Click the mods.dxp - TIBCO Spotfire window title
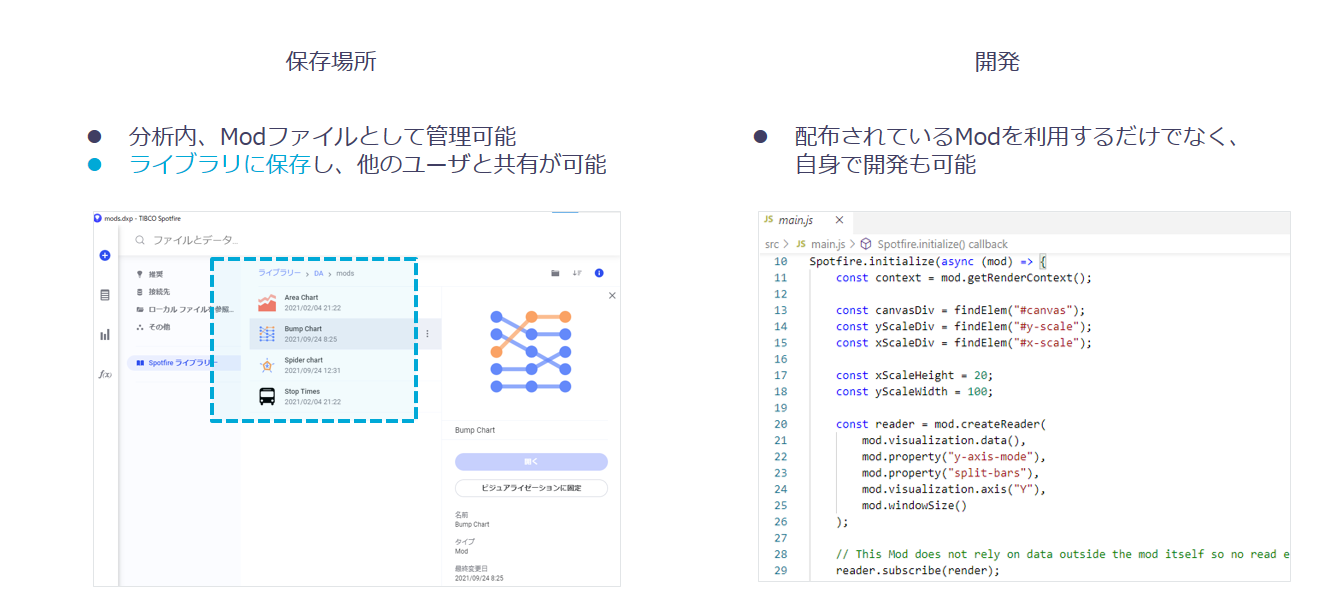Screen dimensions: 1334x608 (x=143, y=218)
